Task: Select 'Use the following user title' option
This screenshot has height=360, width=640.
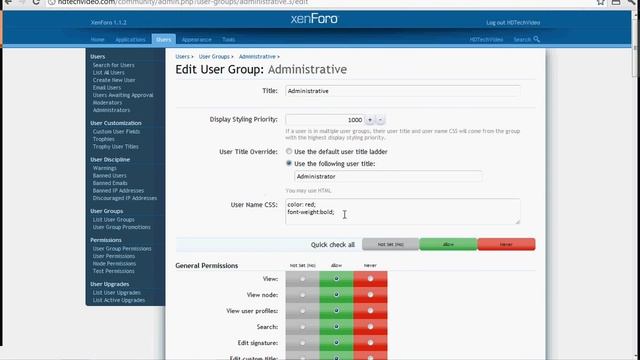Action: [x=289, y=163]
